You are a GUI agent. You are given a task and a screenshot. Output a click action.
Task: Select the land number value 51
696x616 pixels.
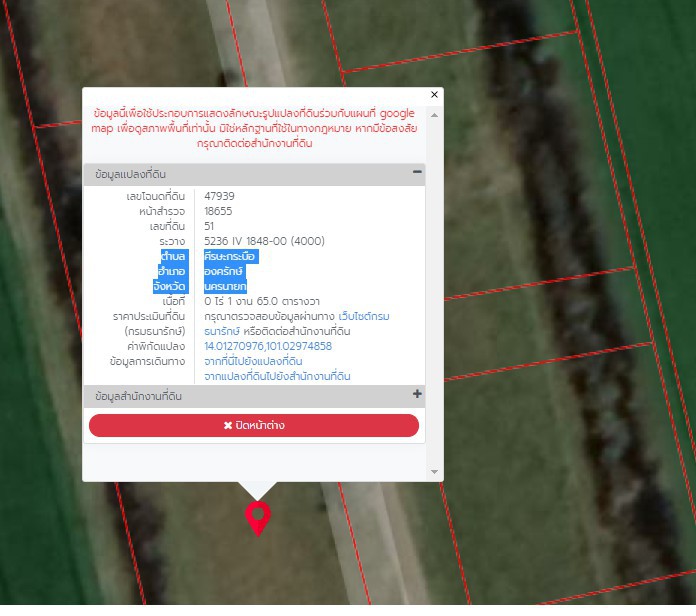click(x=209, y=226)
